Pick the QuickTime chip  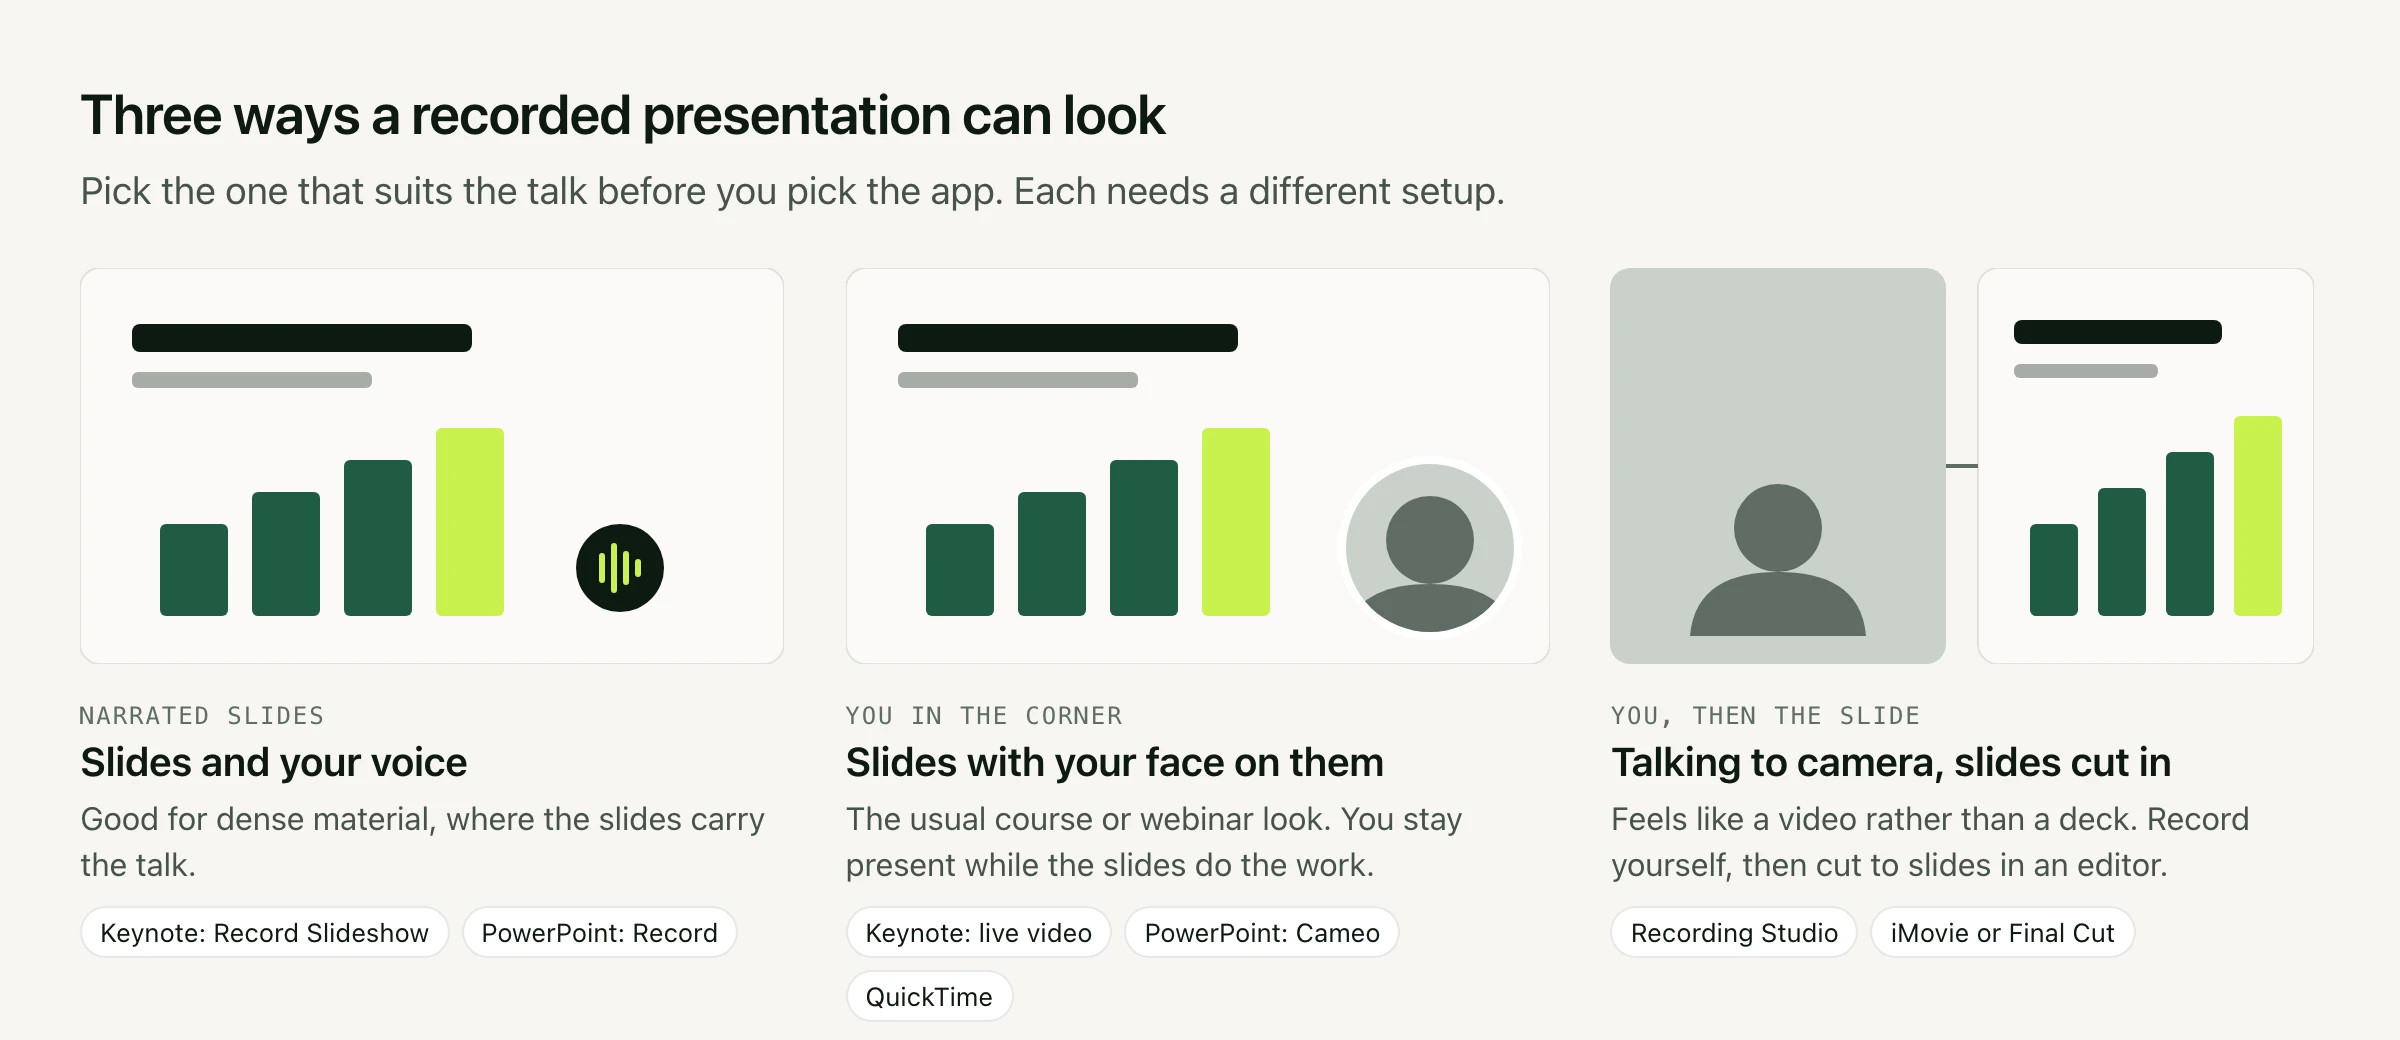click(x=930, y=997)
